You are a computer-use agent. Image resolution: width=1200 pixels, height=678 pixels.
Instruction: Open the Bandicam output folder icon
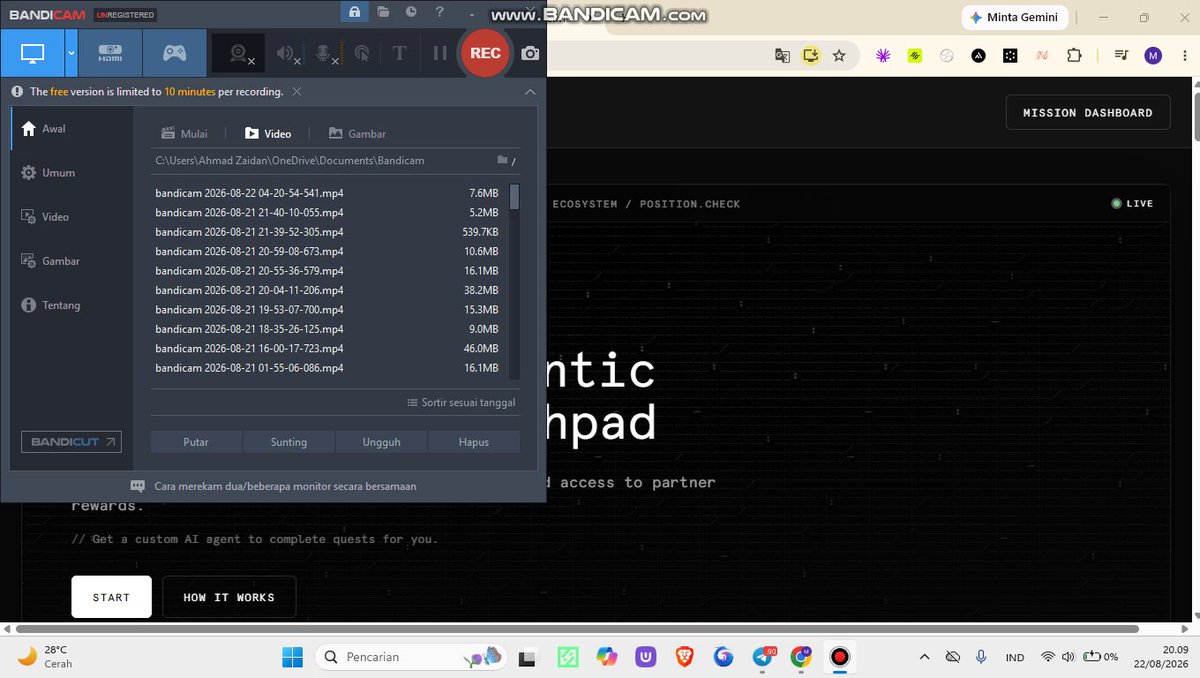pos(384,12)
